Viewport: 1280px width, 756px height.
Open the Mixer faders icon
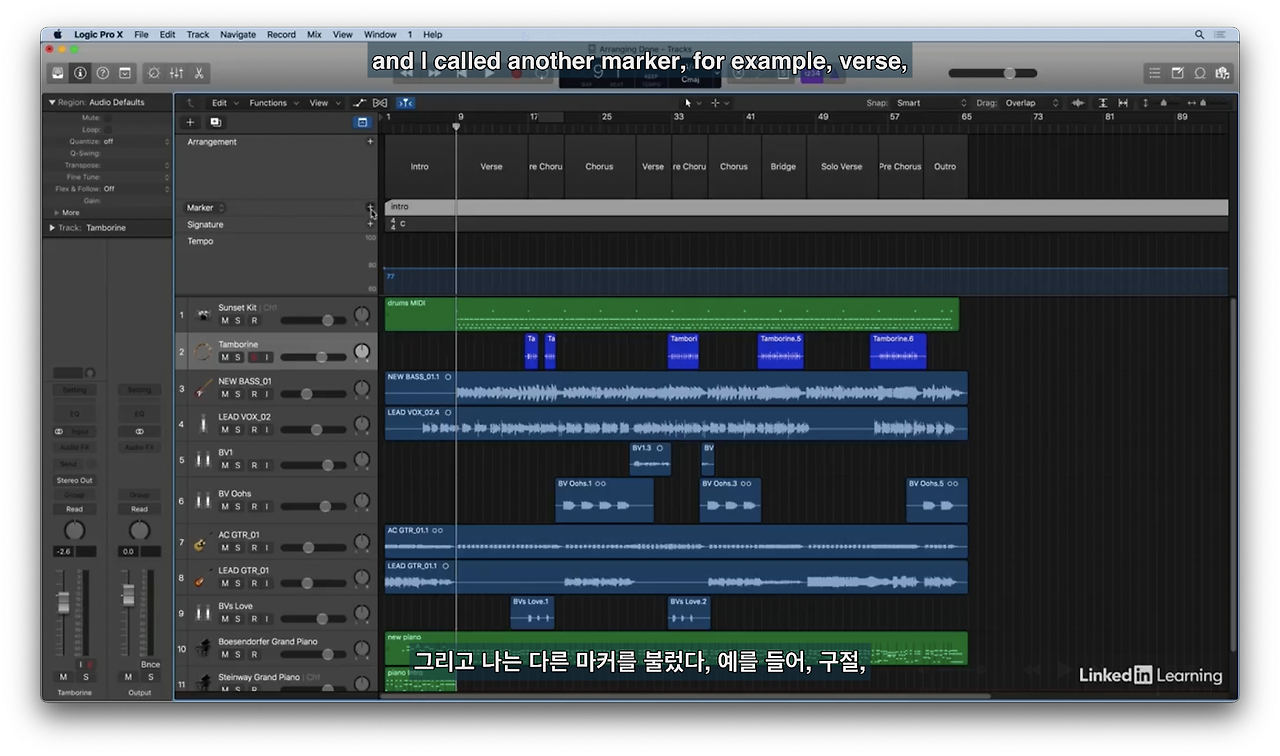pos(176,73)
